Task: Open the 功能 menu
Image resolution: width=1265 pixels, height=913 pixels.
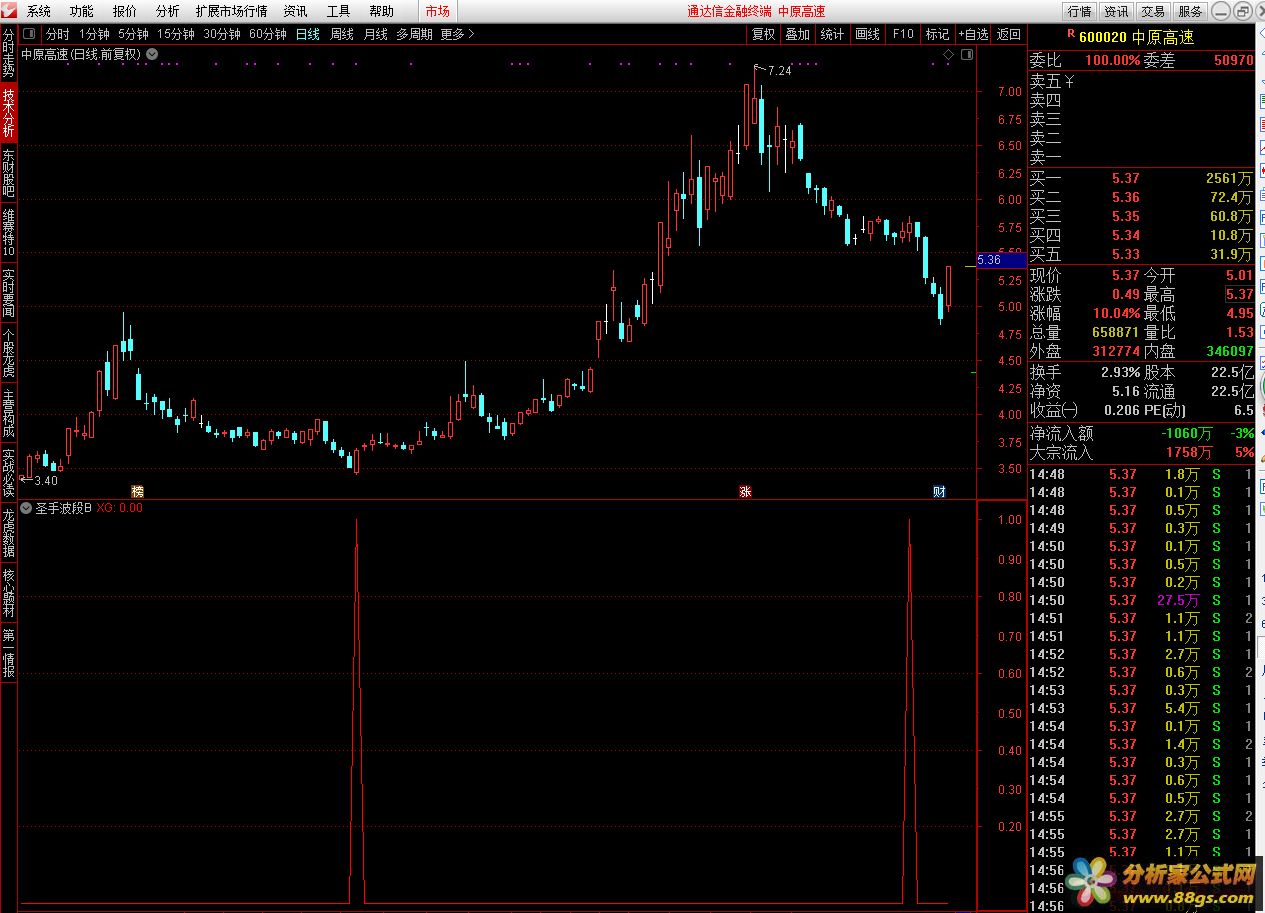Action: 82,11
